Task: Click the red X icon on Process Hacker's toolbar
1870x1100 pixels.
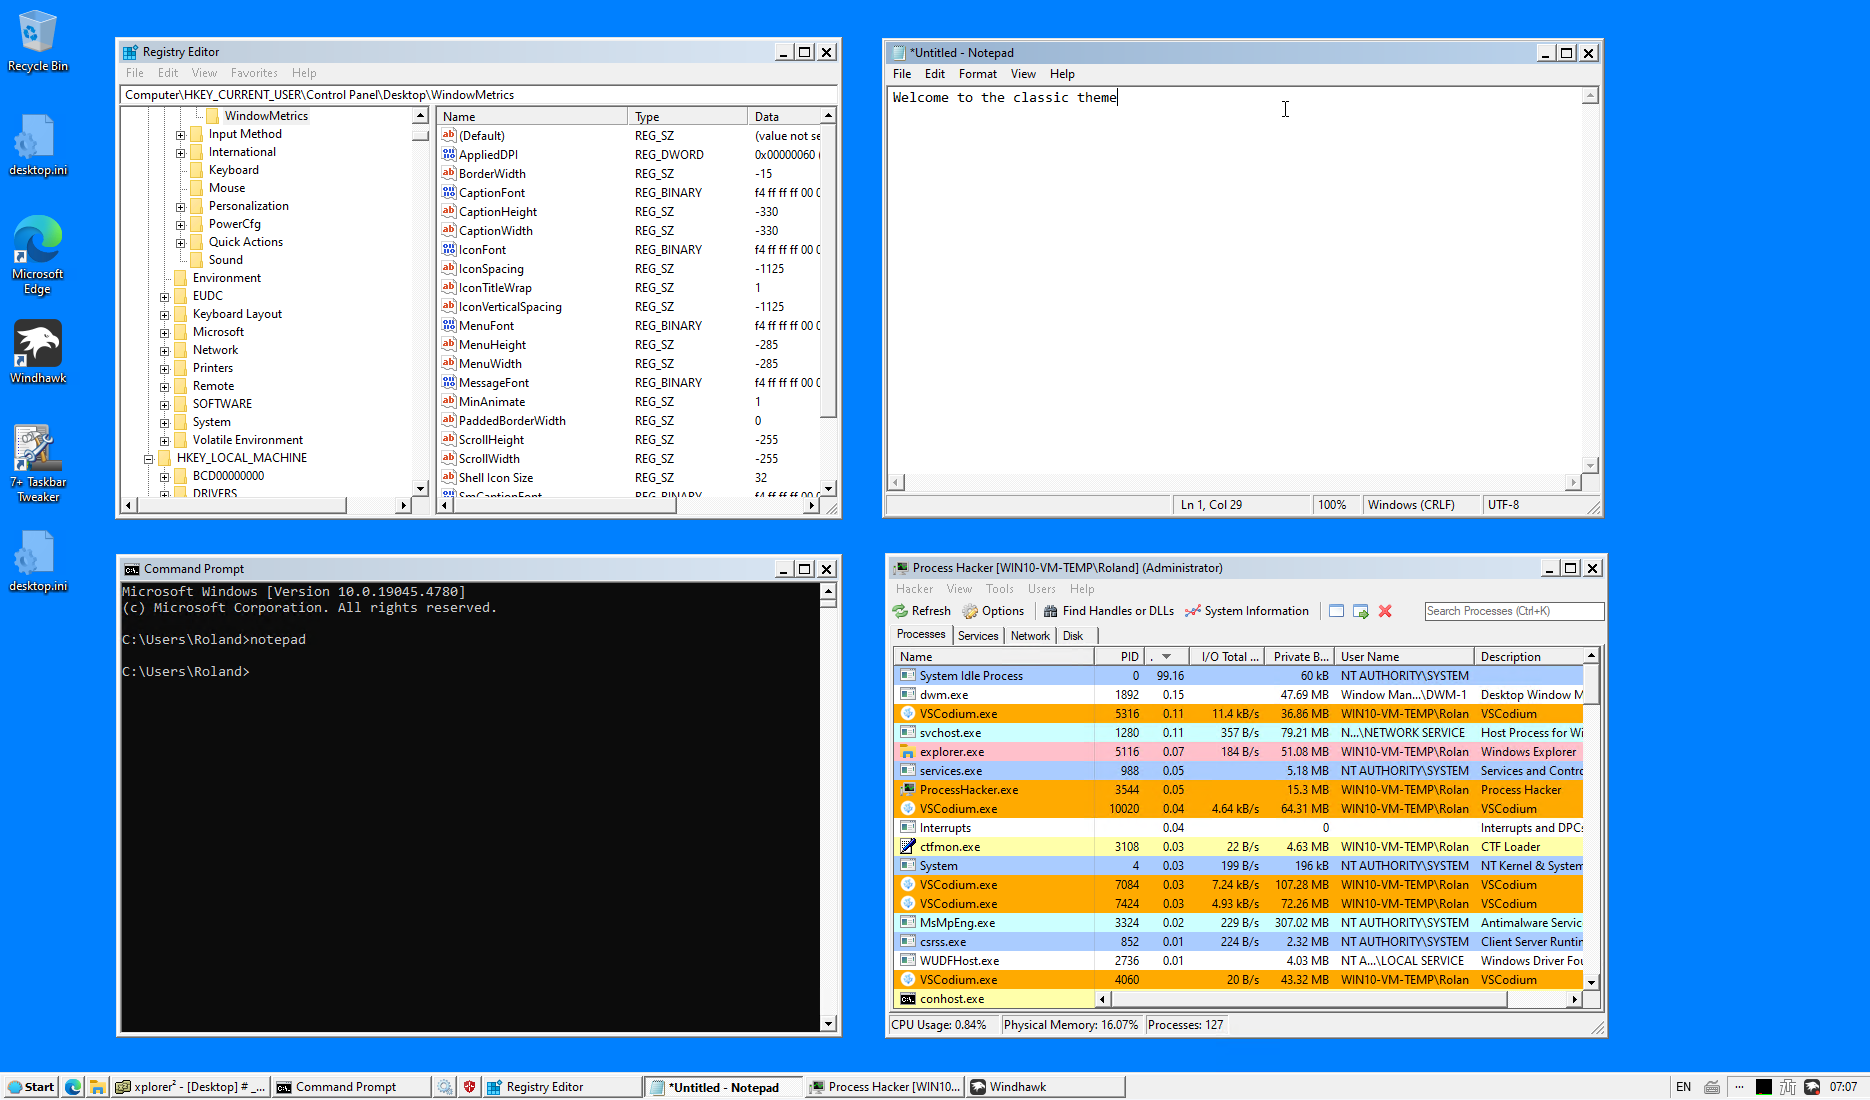Action: (1385, 611)
